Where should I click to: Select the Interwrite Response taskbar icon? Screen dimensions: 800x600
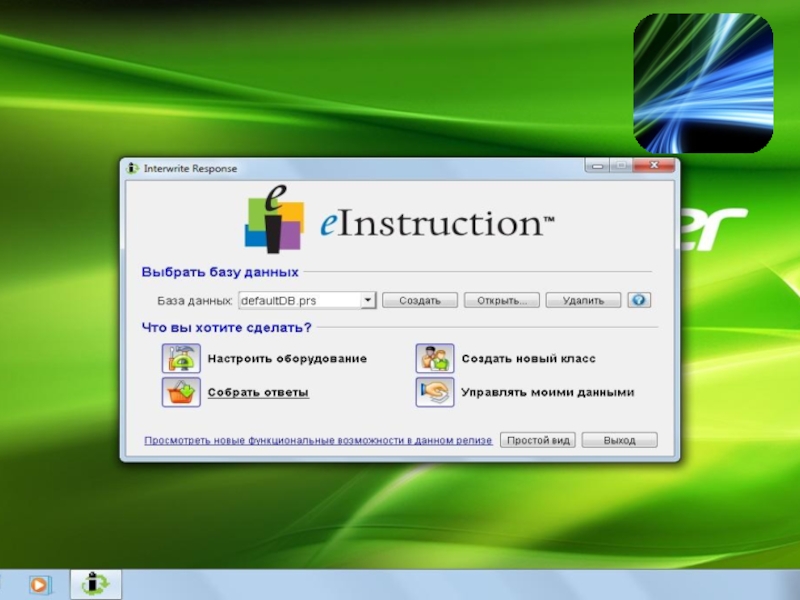click(x=95, y=584)
